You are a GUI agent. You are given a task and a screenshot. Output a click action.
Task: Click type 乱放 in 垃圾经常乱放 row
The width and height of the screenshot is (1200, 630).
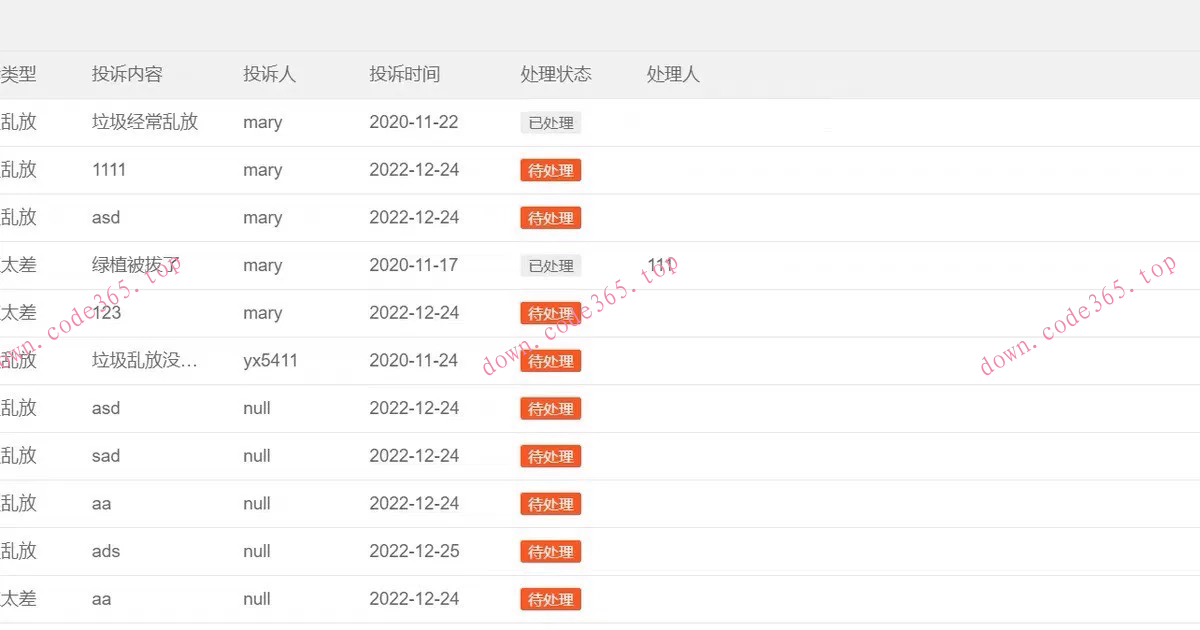click(18, 122)
